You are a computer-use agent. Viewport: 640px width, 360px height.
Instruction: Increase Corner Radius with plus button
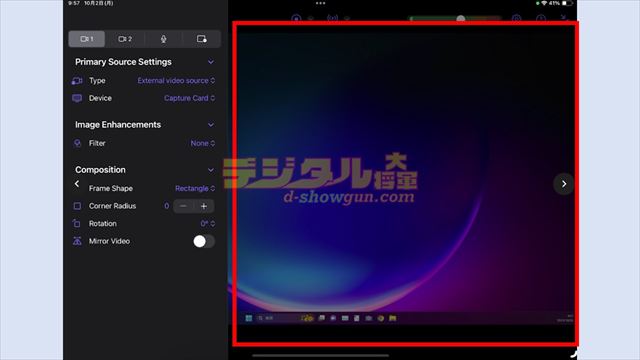pyautogui.click(x=204, y=206)
